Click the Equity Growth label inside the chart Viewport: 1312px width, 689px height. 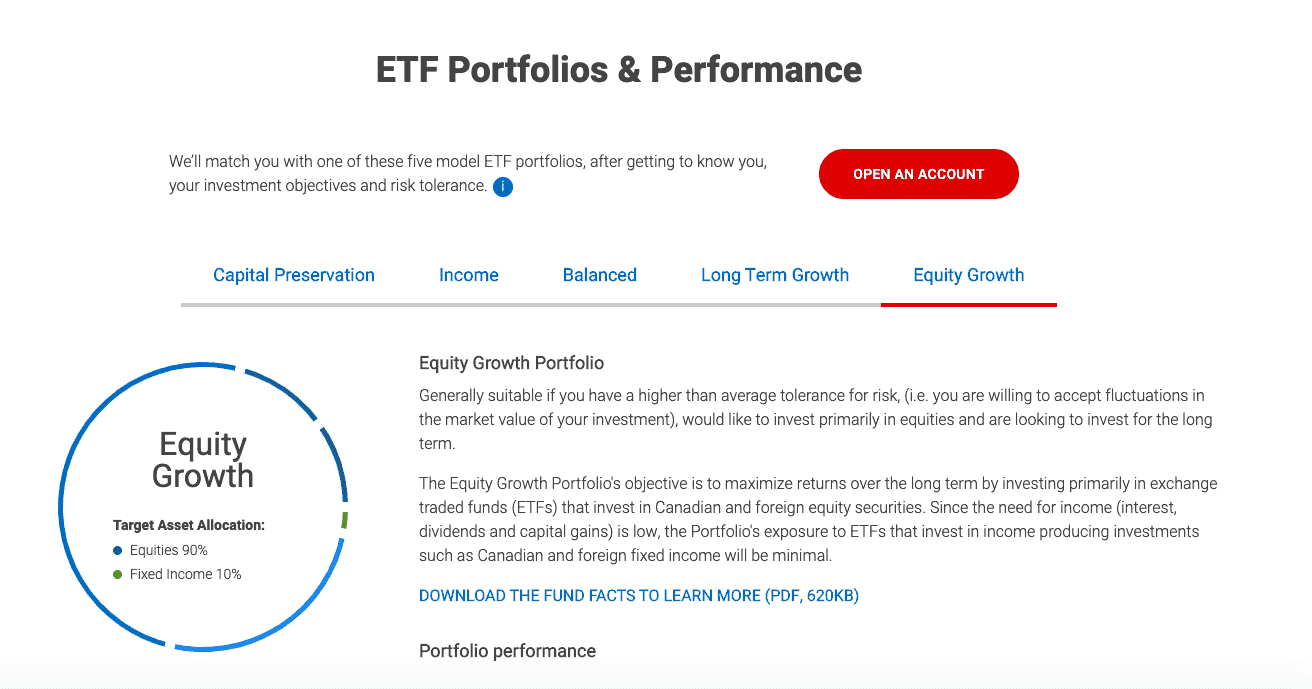203,460
